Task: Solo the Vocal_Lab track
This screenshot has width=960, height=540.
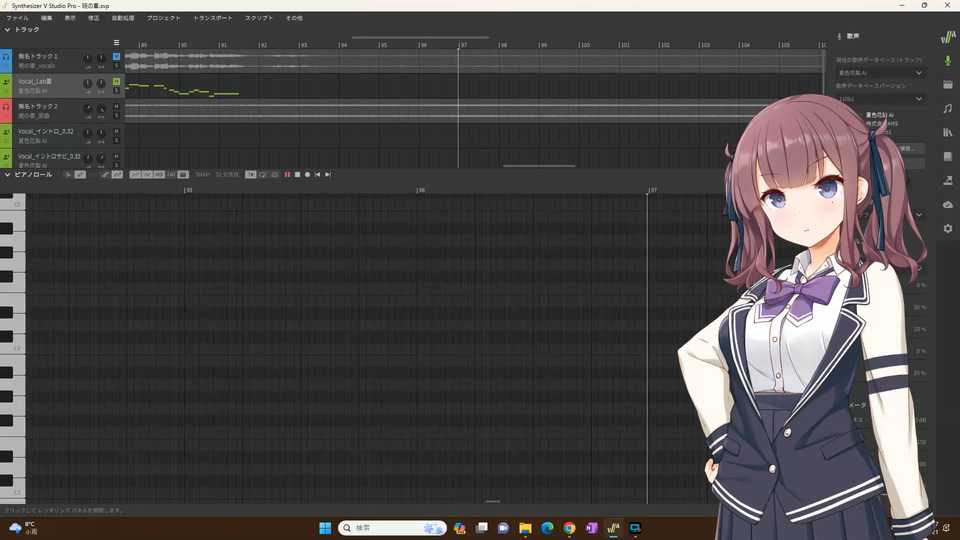Action: (116, 91)
